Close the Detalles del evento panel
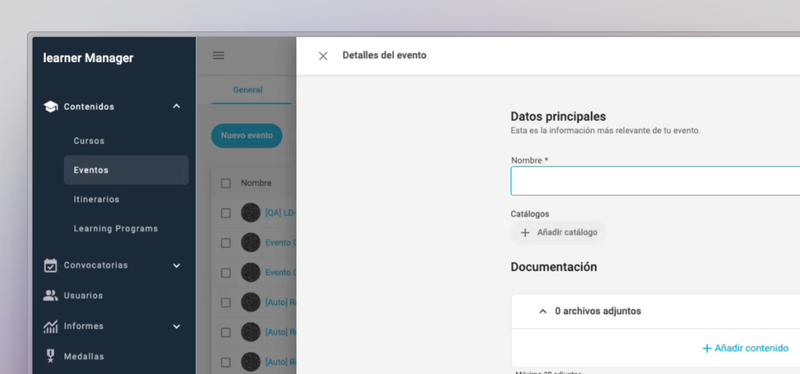Image resolution: width=800 pixels, height=374 pixels. tap(323, 56)
